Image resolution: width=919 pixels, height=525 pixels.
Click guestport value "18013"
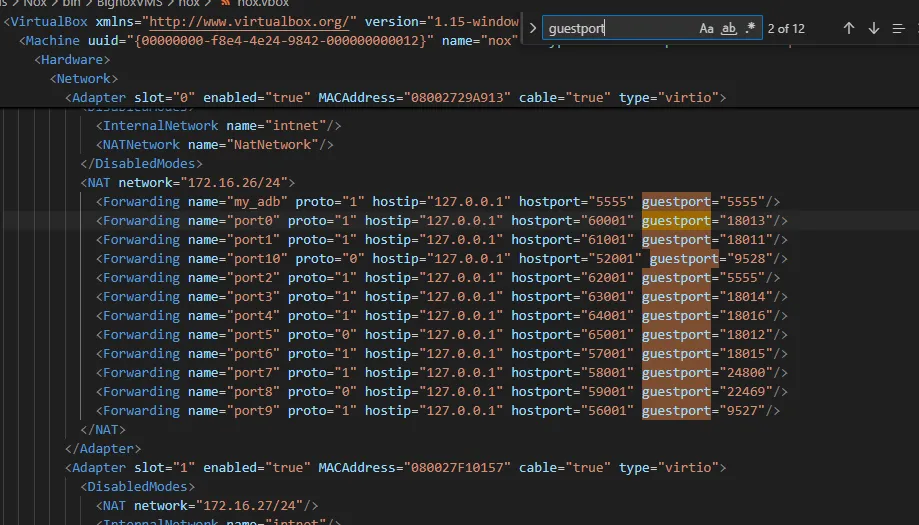click(x=746, y=221)
